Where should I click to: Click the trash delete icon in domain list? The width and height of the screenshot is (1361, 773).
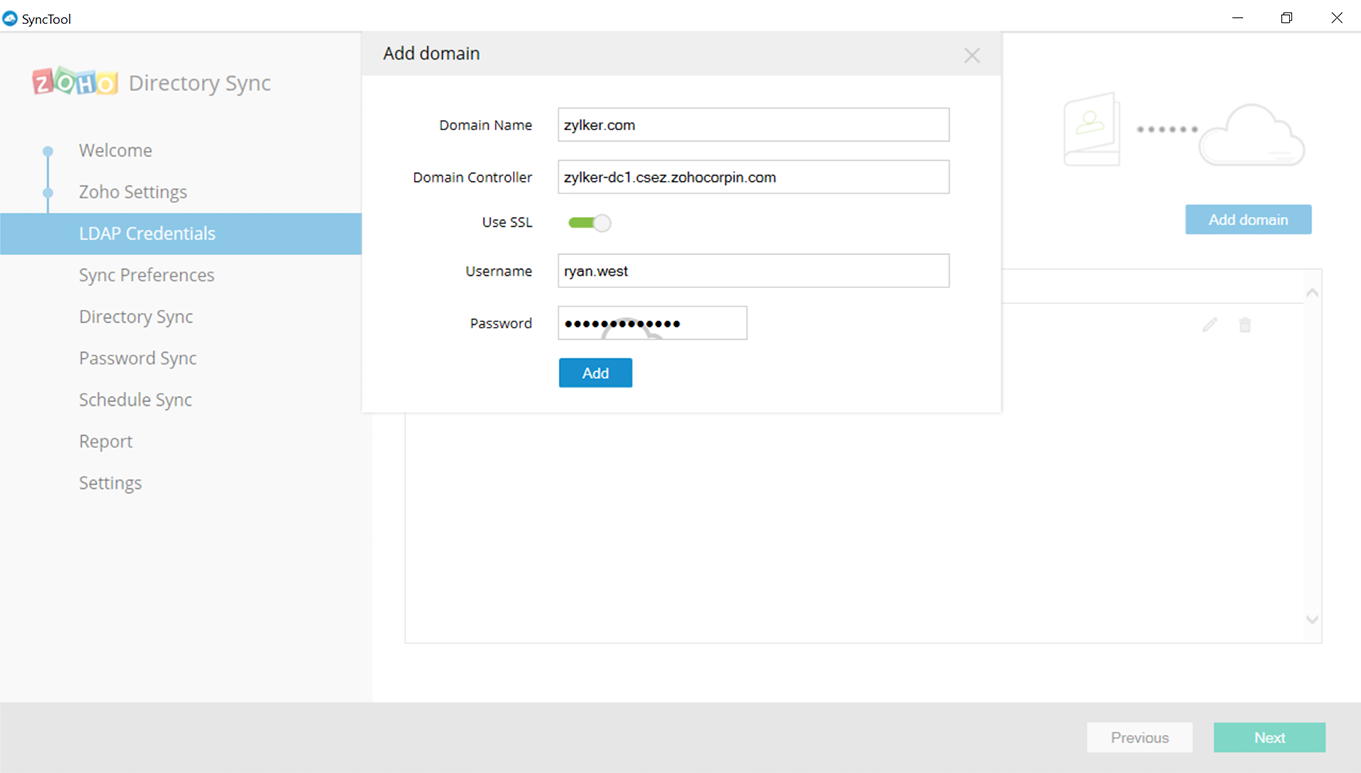(1245, 325)
